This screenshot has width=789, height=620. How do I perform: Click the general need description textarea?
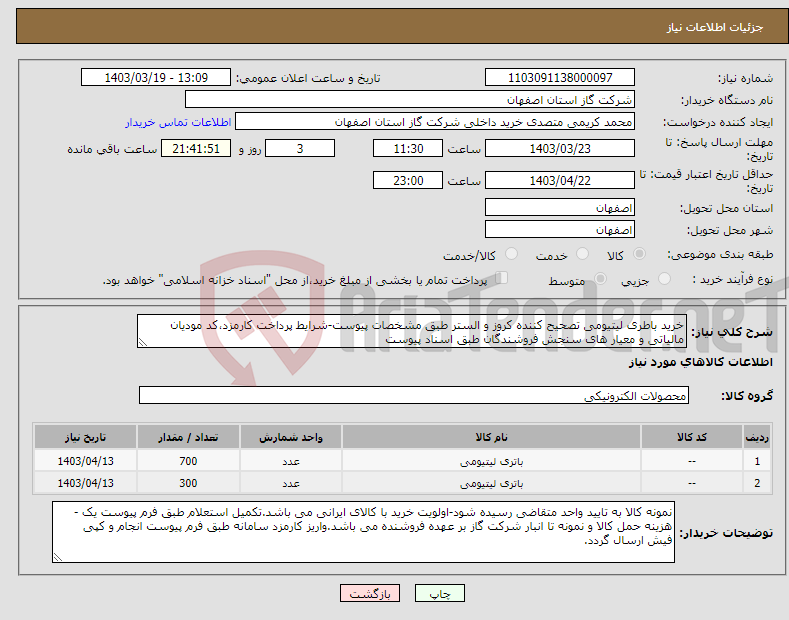[x=412, y=331]
